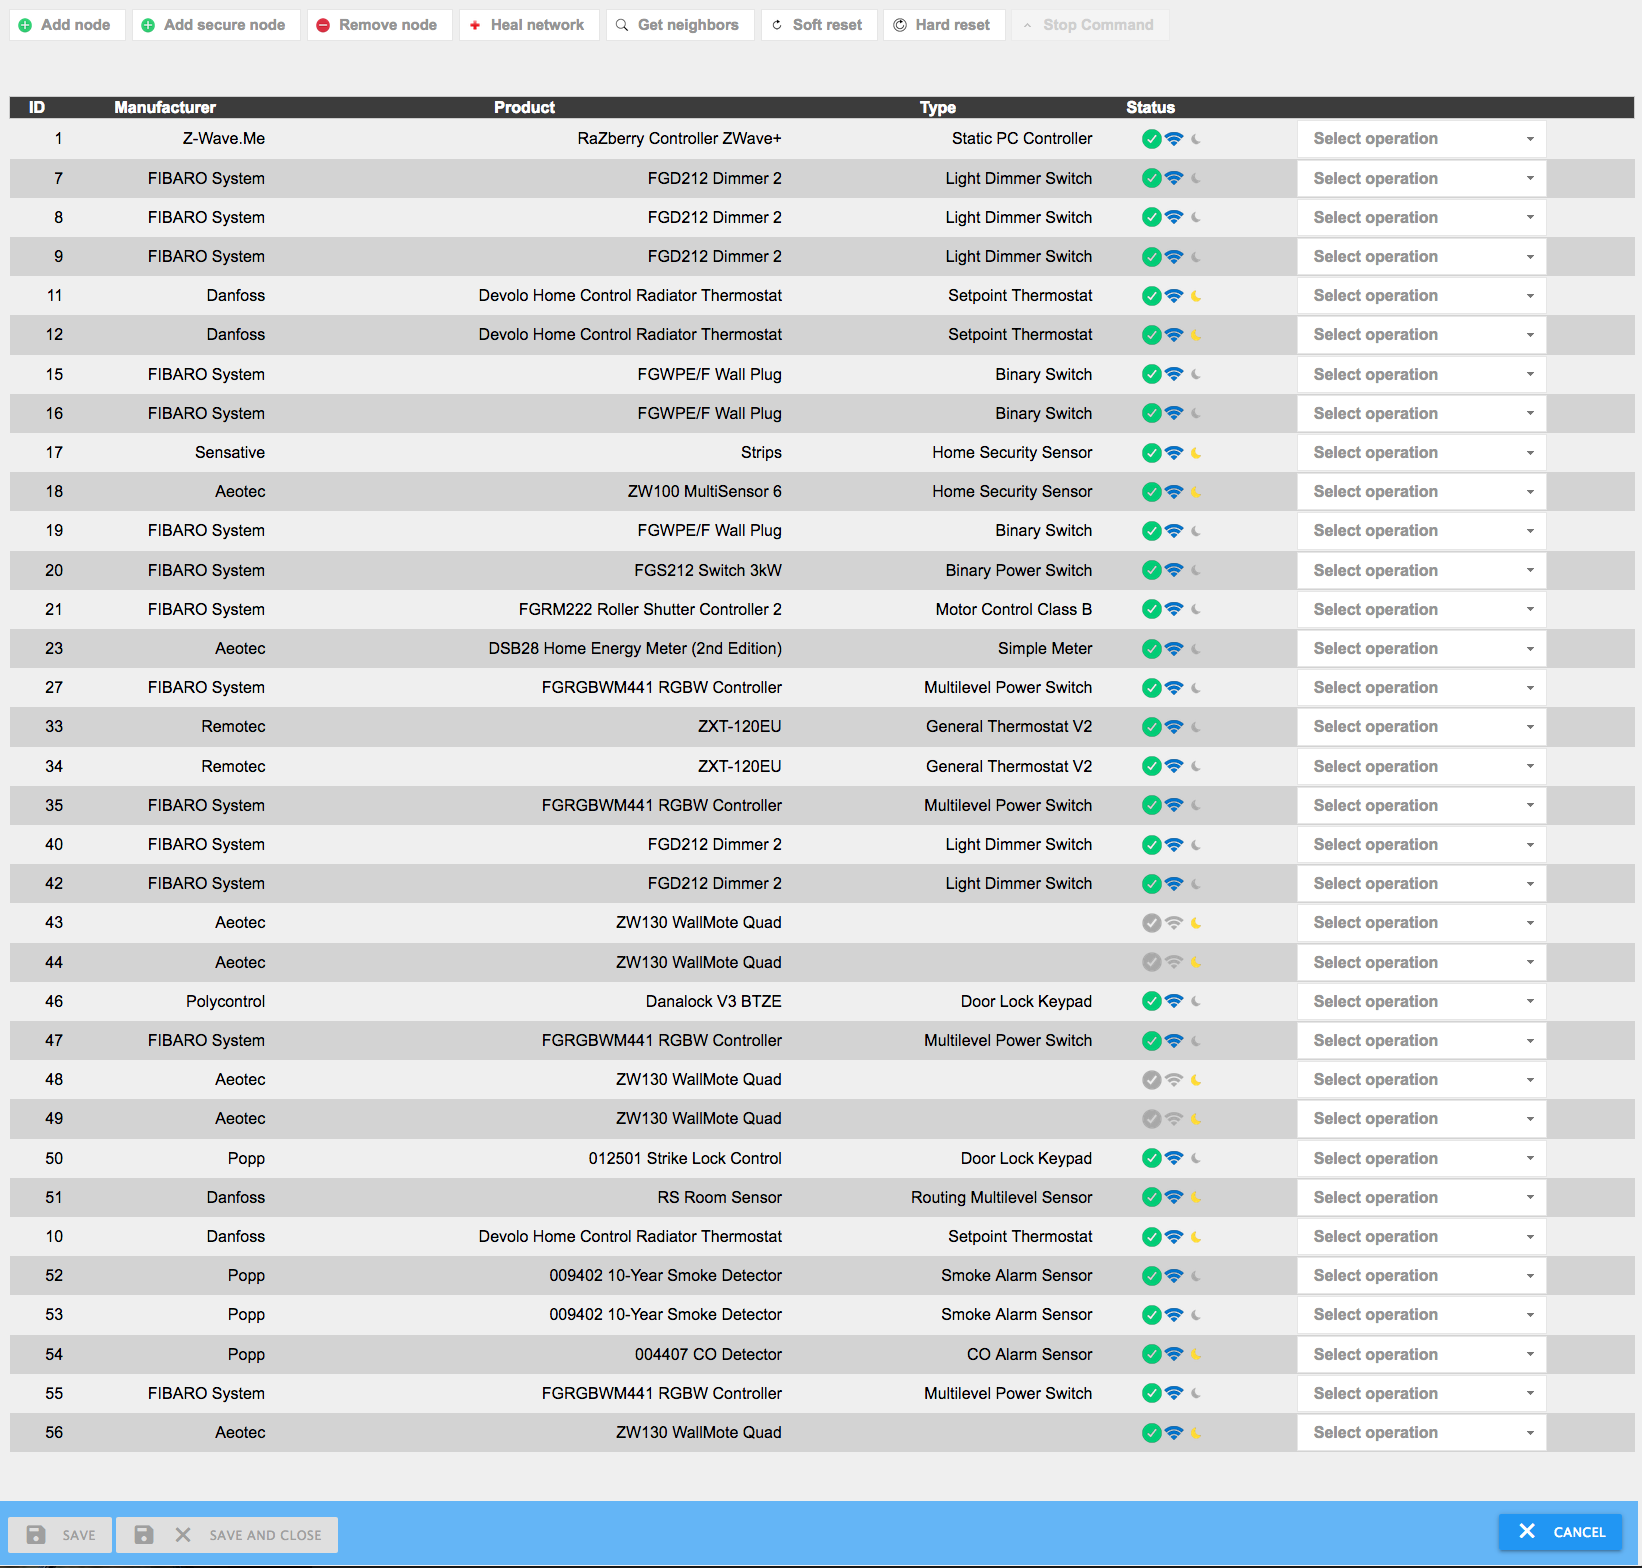1642x1568 pixels.
Task: Click Motor Control Class B type cell
Action: click(1014, 609)
